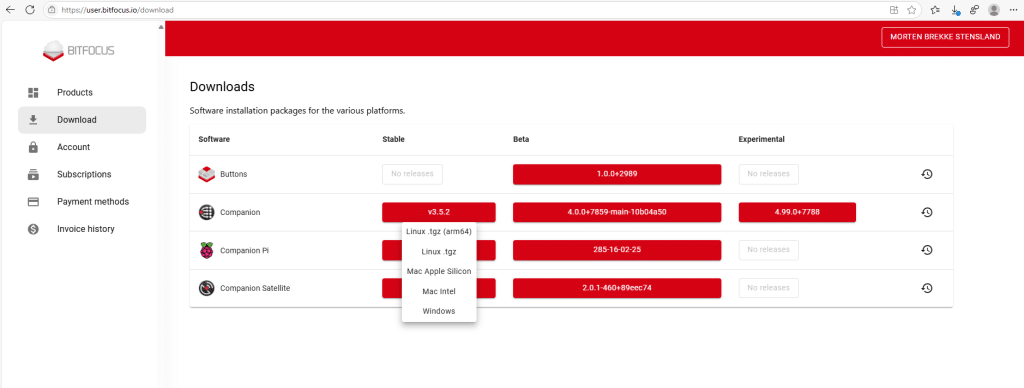Click the Bitfocus logo
Image resolution: width=1024 pixels, height=388 pixels.
tap(78, 51)
